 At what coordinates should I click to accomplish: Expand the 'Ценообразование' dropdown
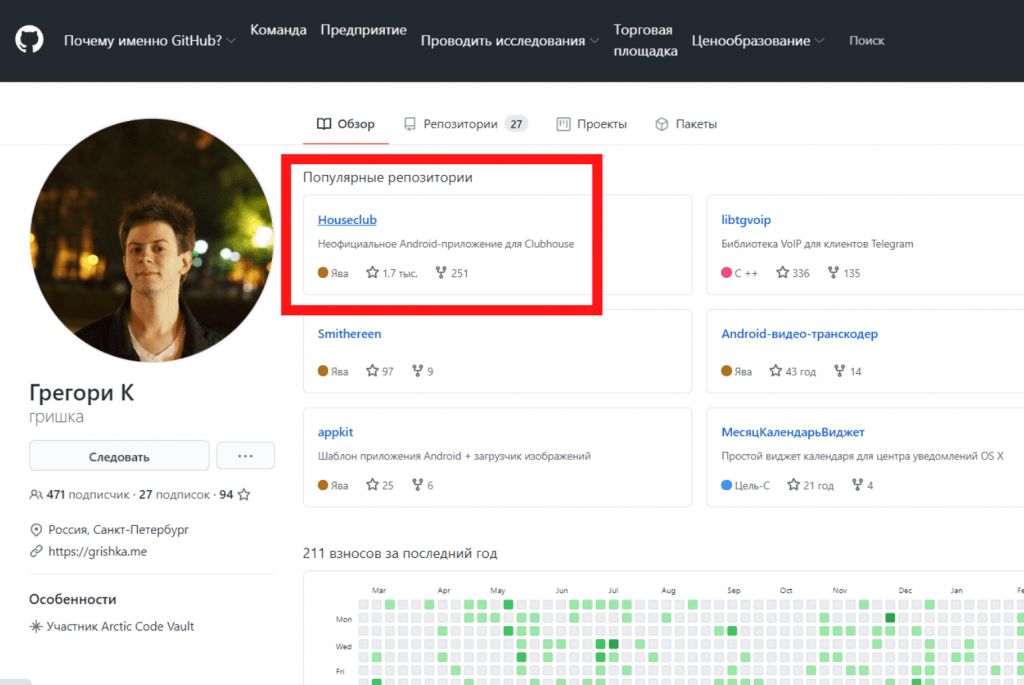pyautogui.click(x=758, y=40)
